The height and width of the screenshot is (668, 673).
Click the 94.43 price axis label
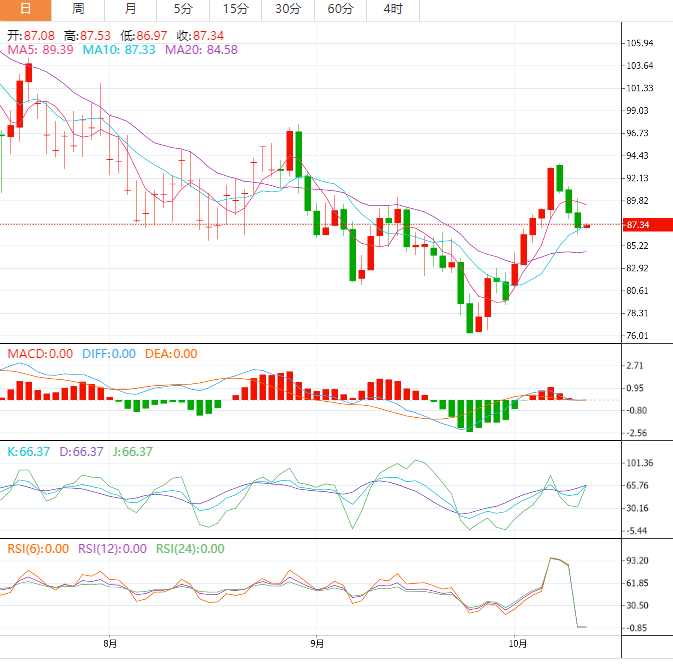click(637, 156)
